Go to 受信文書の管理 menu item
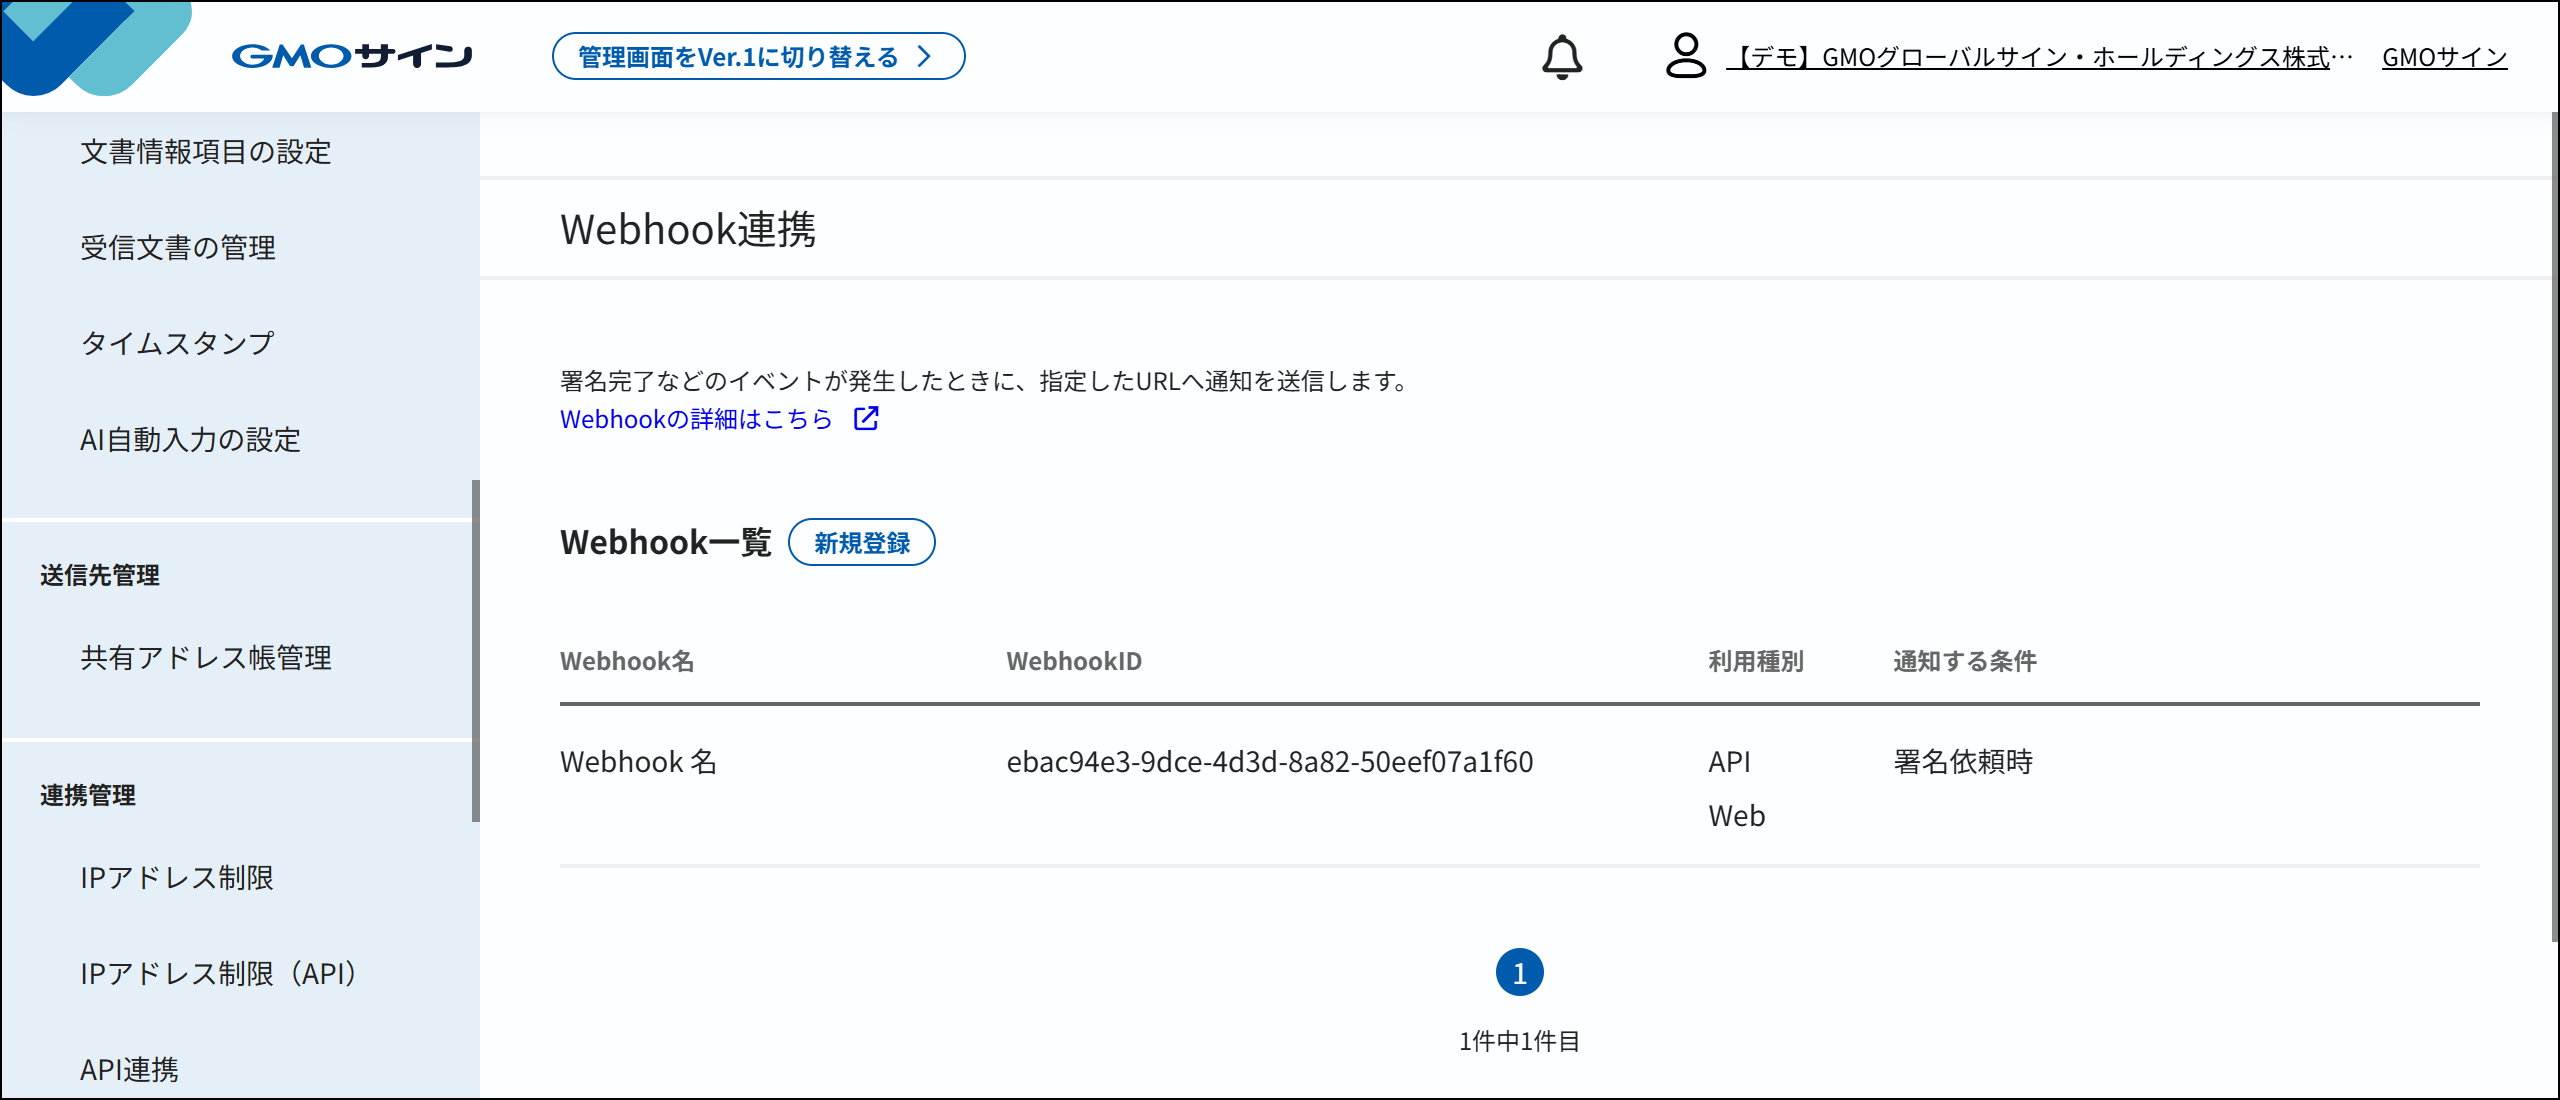 click(x=178, y=248)
